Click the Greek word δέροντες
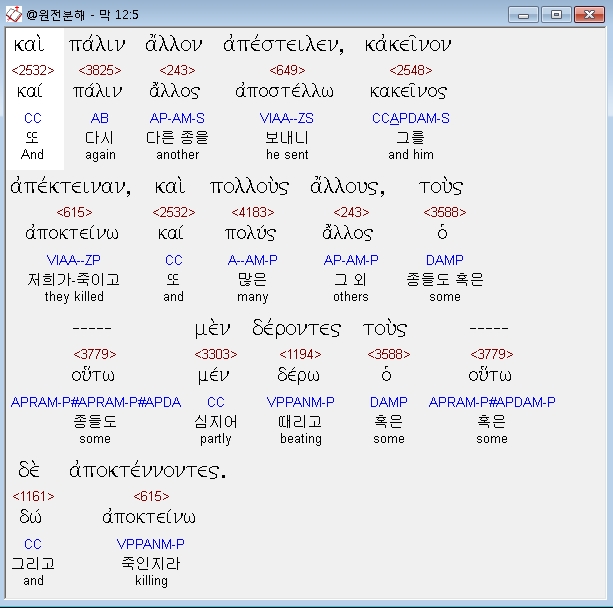 [296, 328]
